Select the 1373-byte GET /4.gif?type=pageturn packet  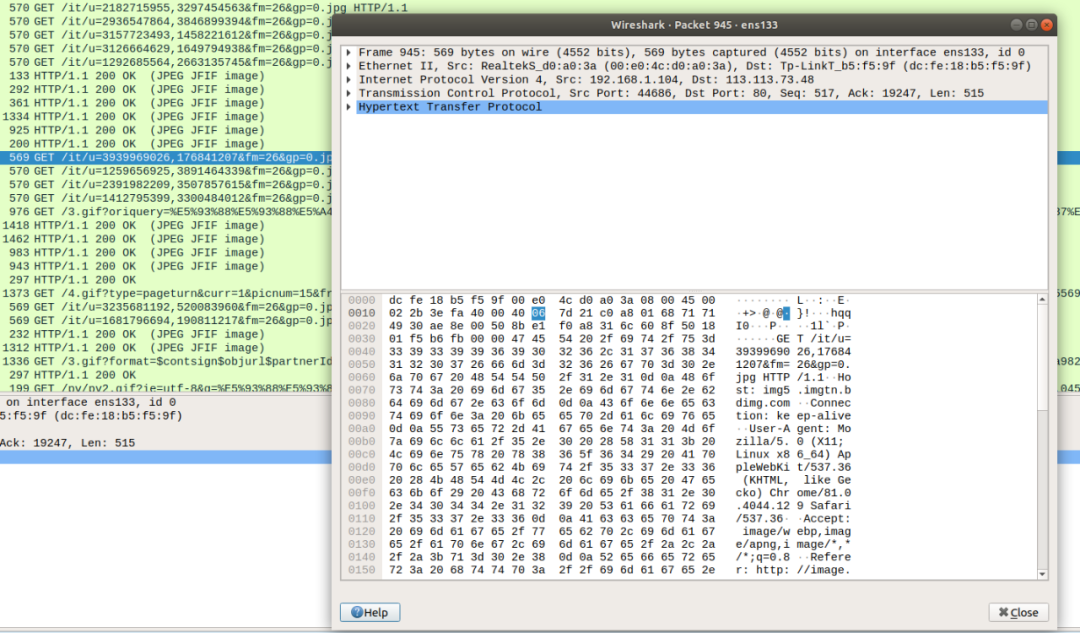166,293
